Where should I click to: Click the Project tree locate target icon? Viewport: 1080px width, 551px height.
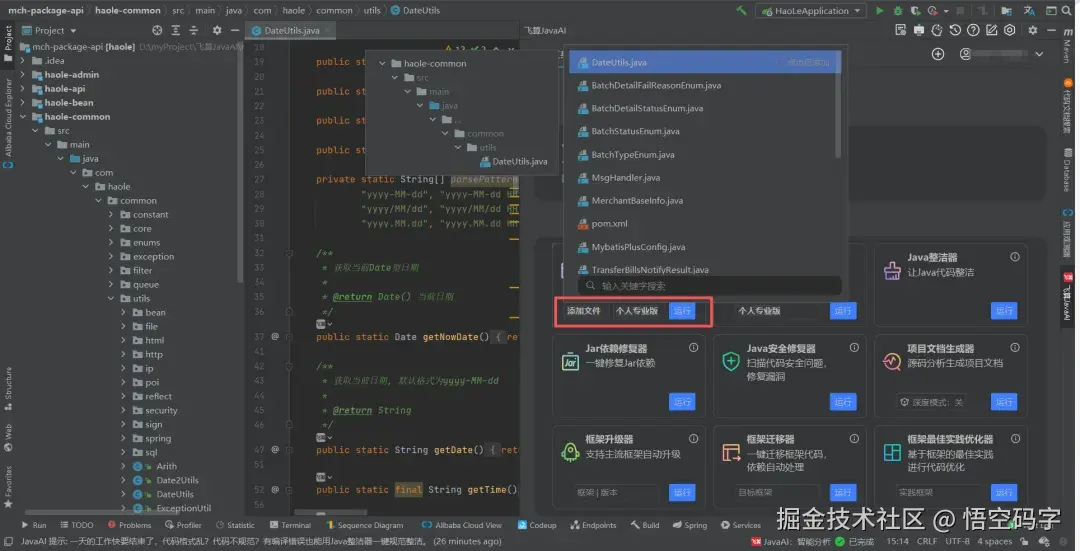click(x=157, y=30)
